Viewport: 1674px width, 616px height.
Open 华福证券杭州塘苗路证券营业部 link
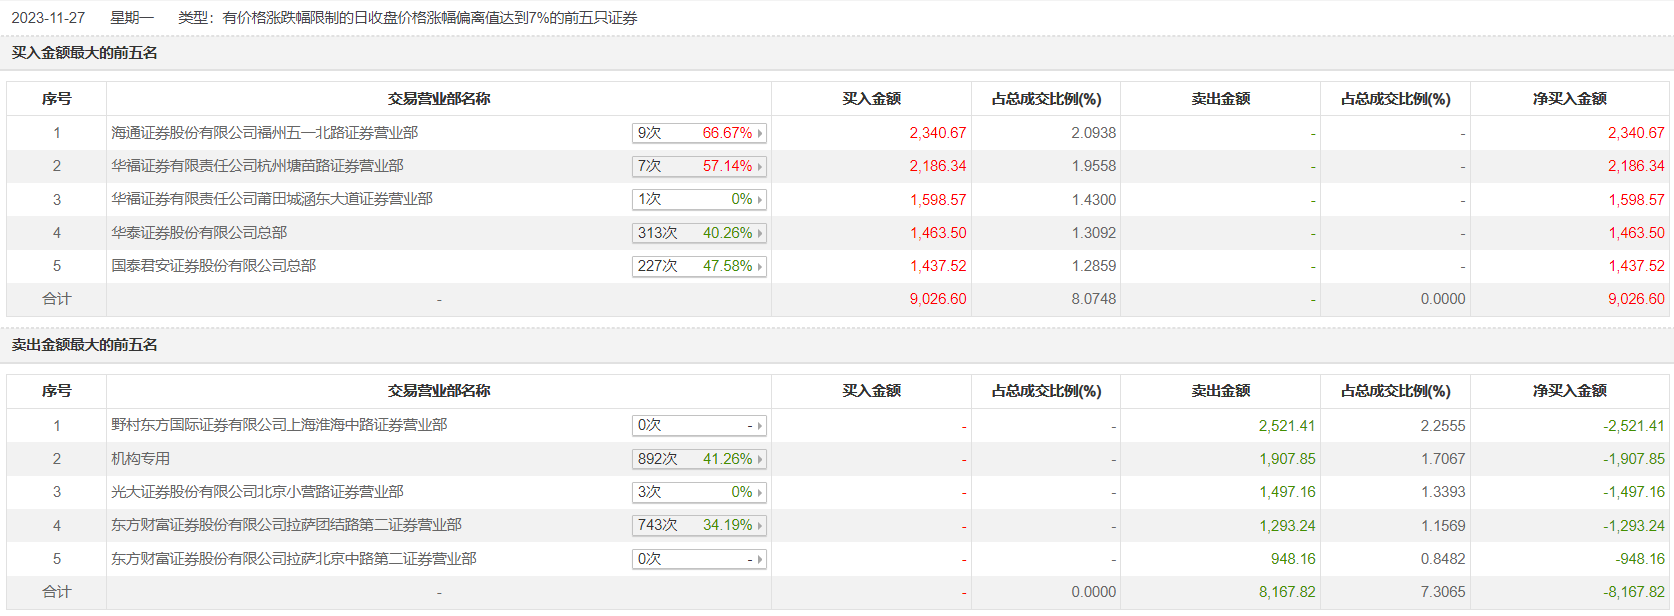click(x=257, y=166)
